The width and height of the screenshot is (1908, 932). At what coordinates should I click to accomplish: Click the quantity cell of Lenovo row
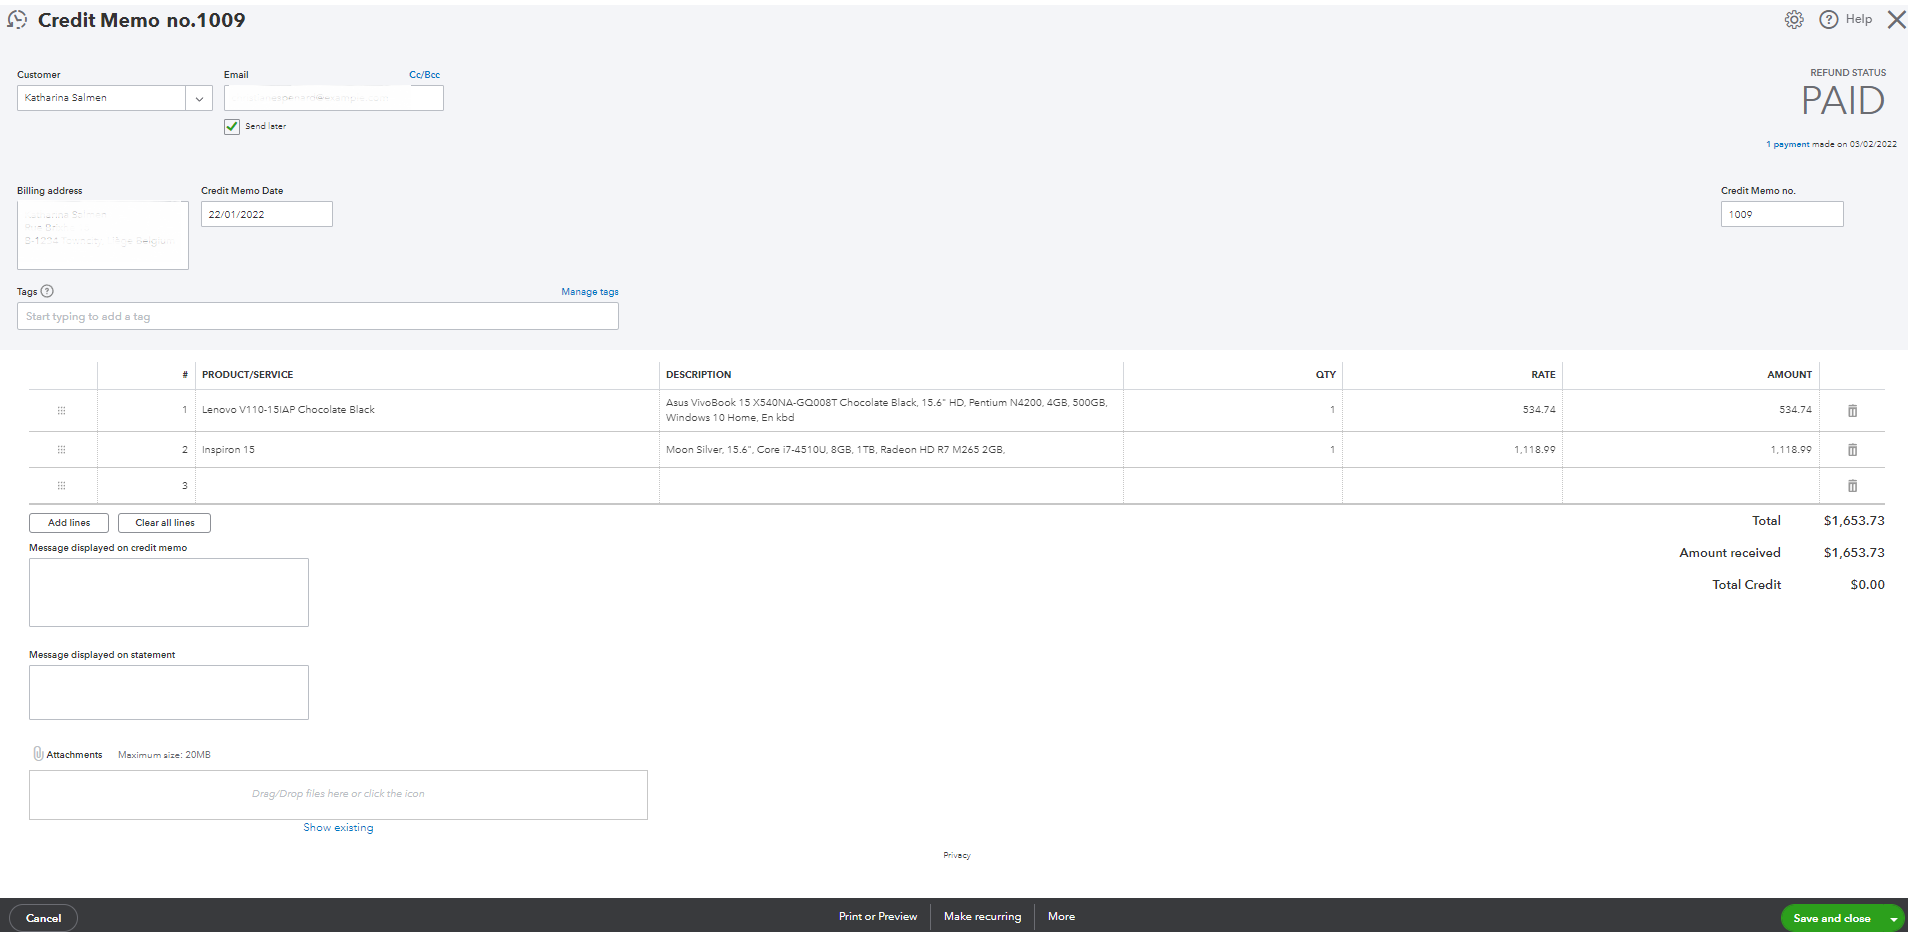1233,410
